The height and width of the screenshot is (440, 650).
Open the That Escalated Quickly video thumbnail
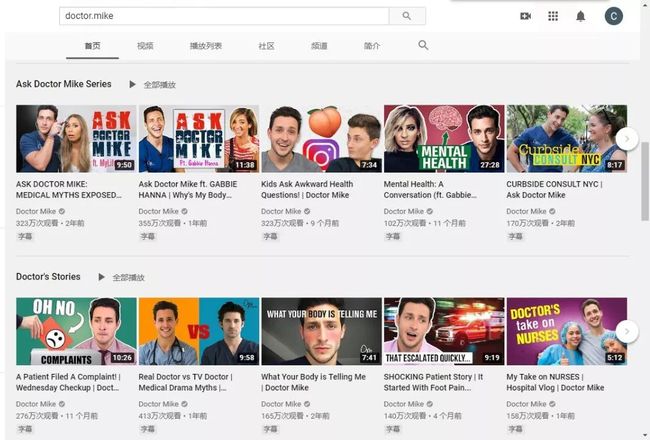[444, 331]
